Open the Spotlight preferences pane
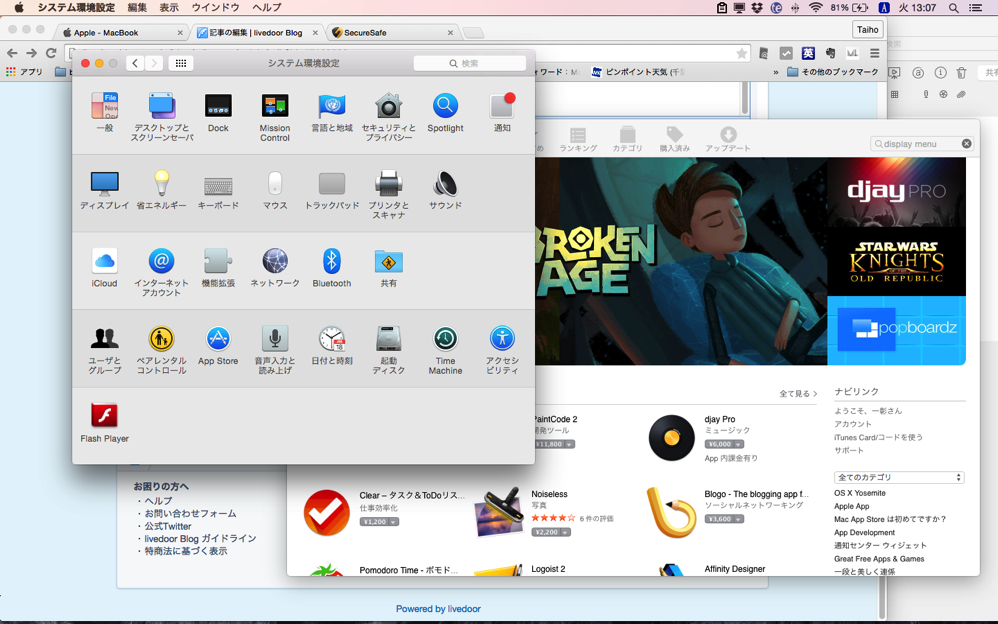The height and width of the screenshot is (624, 998). (446, 112)
